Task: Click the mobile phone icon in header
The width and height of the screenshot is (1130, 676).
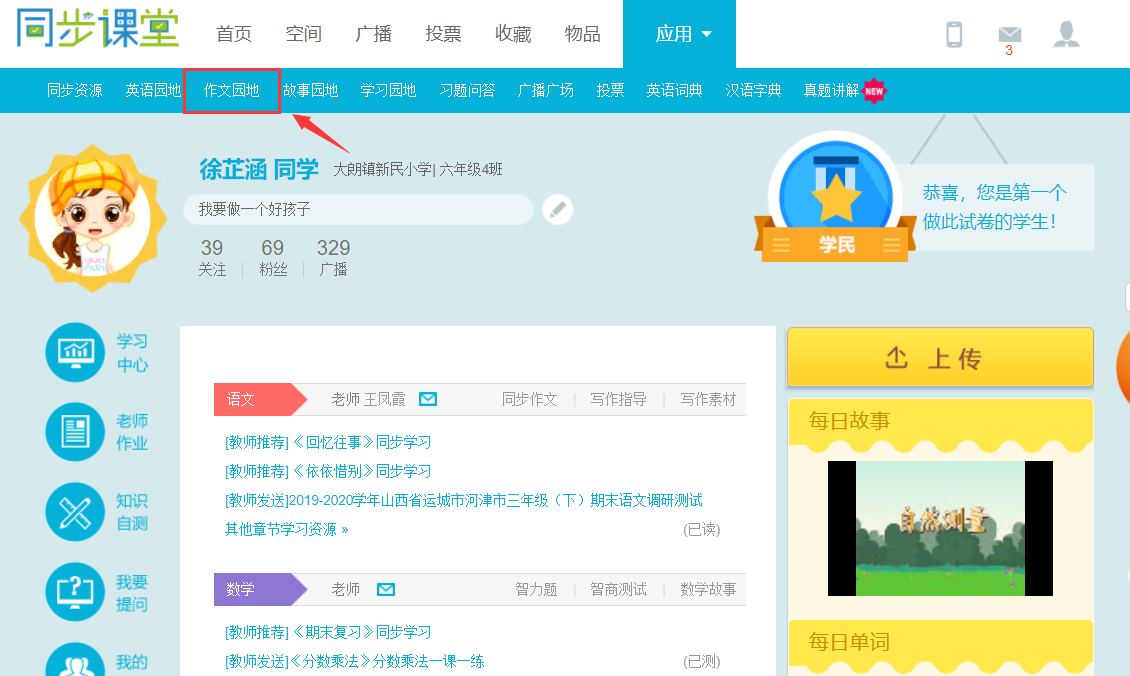Action: [x=954, y=35]
